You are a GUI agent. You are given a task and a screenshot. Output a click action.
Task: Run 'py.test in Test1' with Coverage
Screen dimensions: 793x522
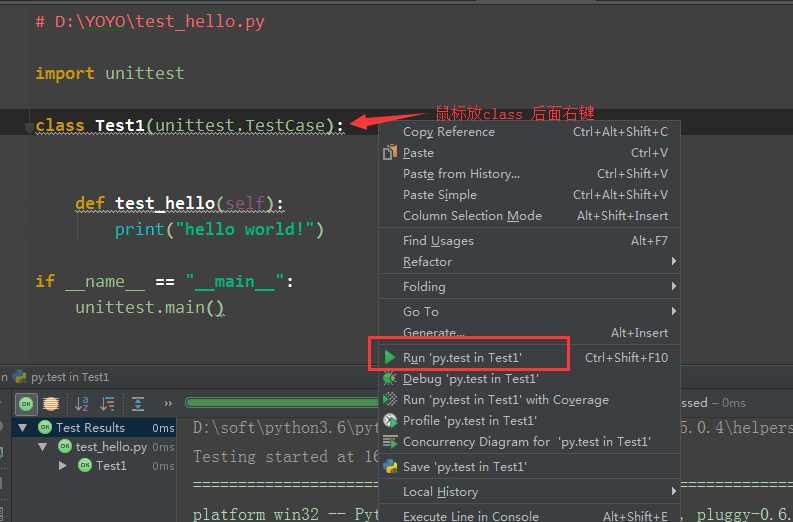pos(530,400)
